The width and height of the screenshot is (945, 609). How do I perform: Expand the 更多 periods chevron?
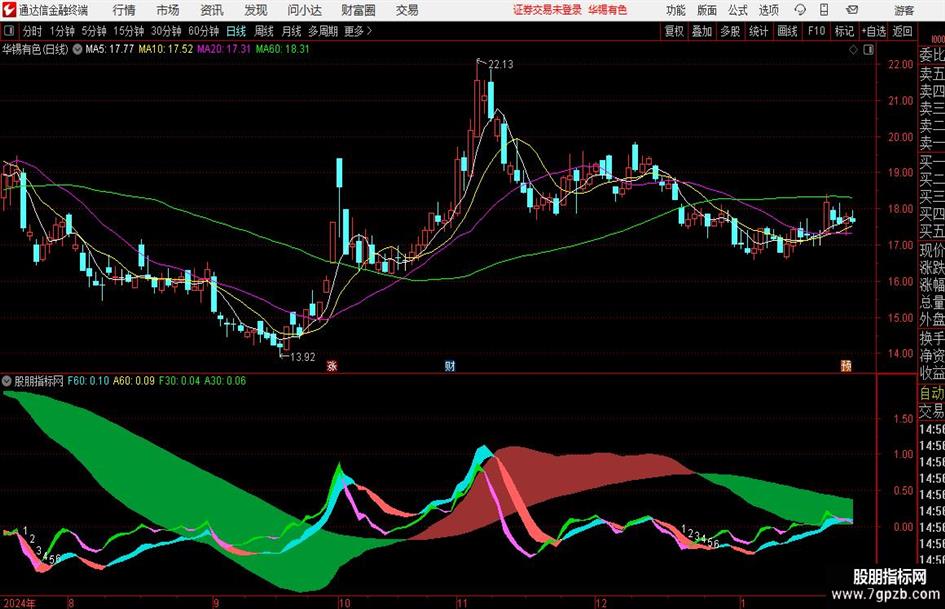pyautogui.click(x=369, y=31)
